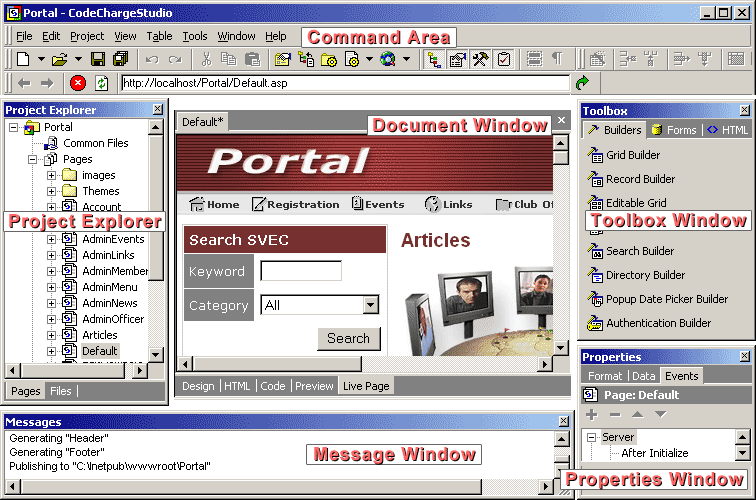Choose Authentication Builder from Toolbox
Image resolution: width=756 pixels, height=500 pixels.
point(660,323)
